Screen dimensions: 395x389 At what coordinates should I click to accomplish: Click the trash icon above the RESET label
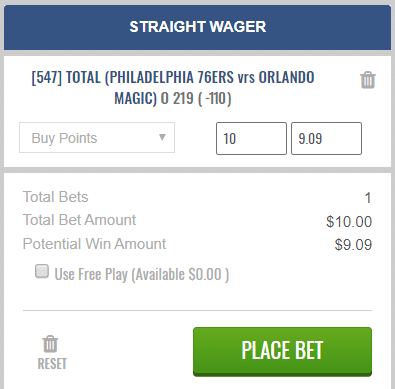[x=50, y=344]
